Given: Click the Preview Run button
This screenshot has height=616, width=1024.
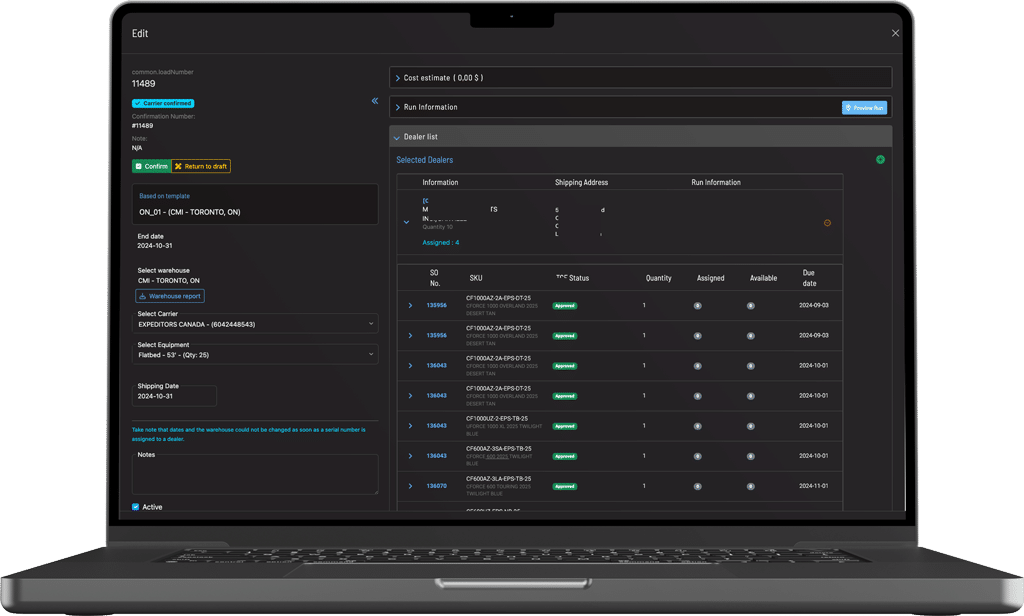Looking at the screenshot, I should tap(864, 108).
